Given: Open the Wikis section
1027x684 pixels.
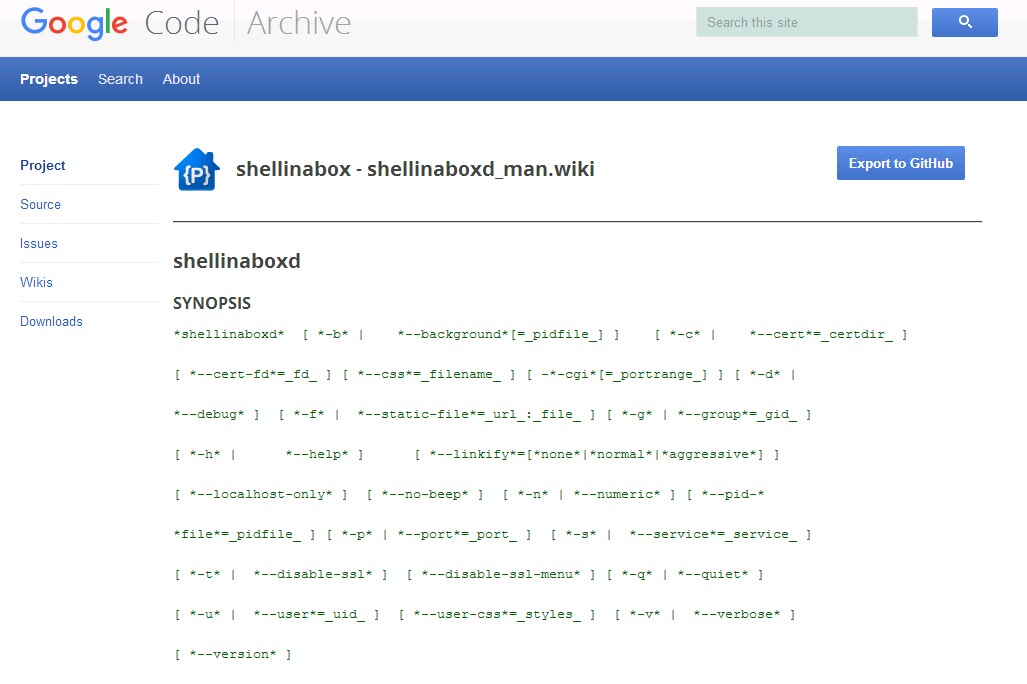Looking at the screenshot, I should (x=36, y=282).
